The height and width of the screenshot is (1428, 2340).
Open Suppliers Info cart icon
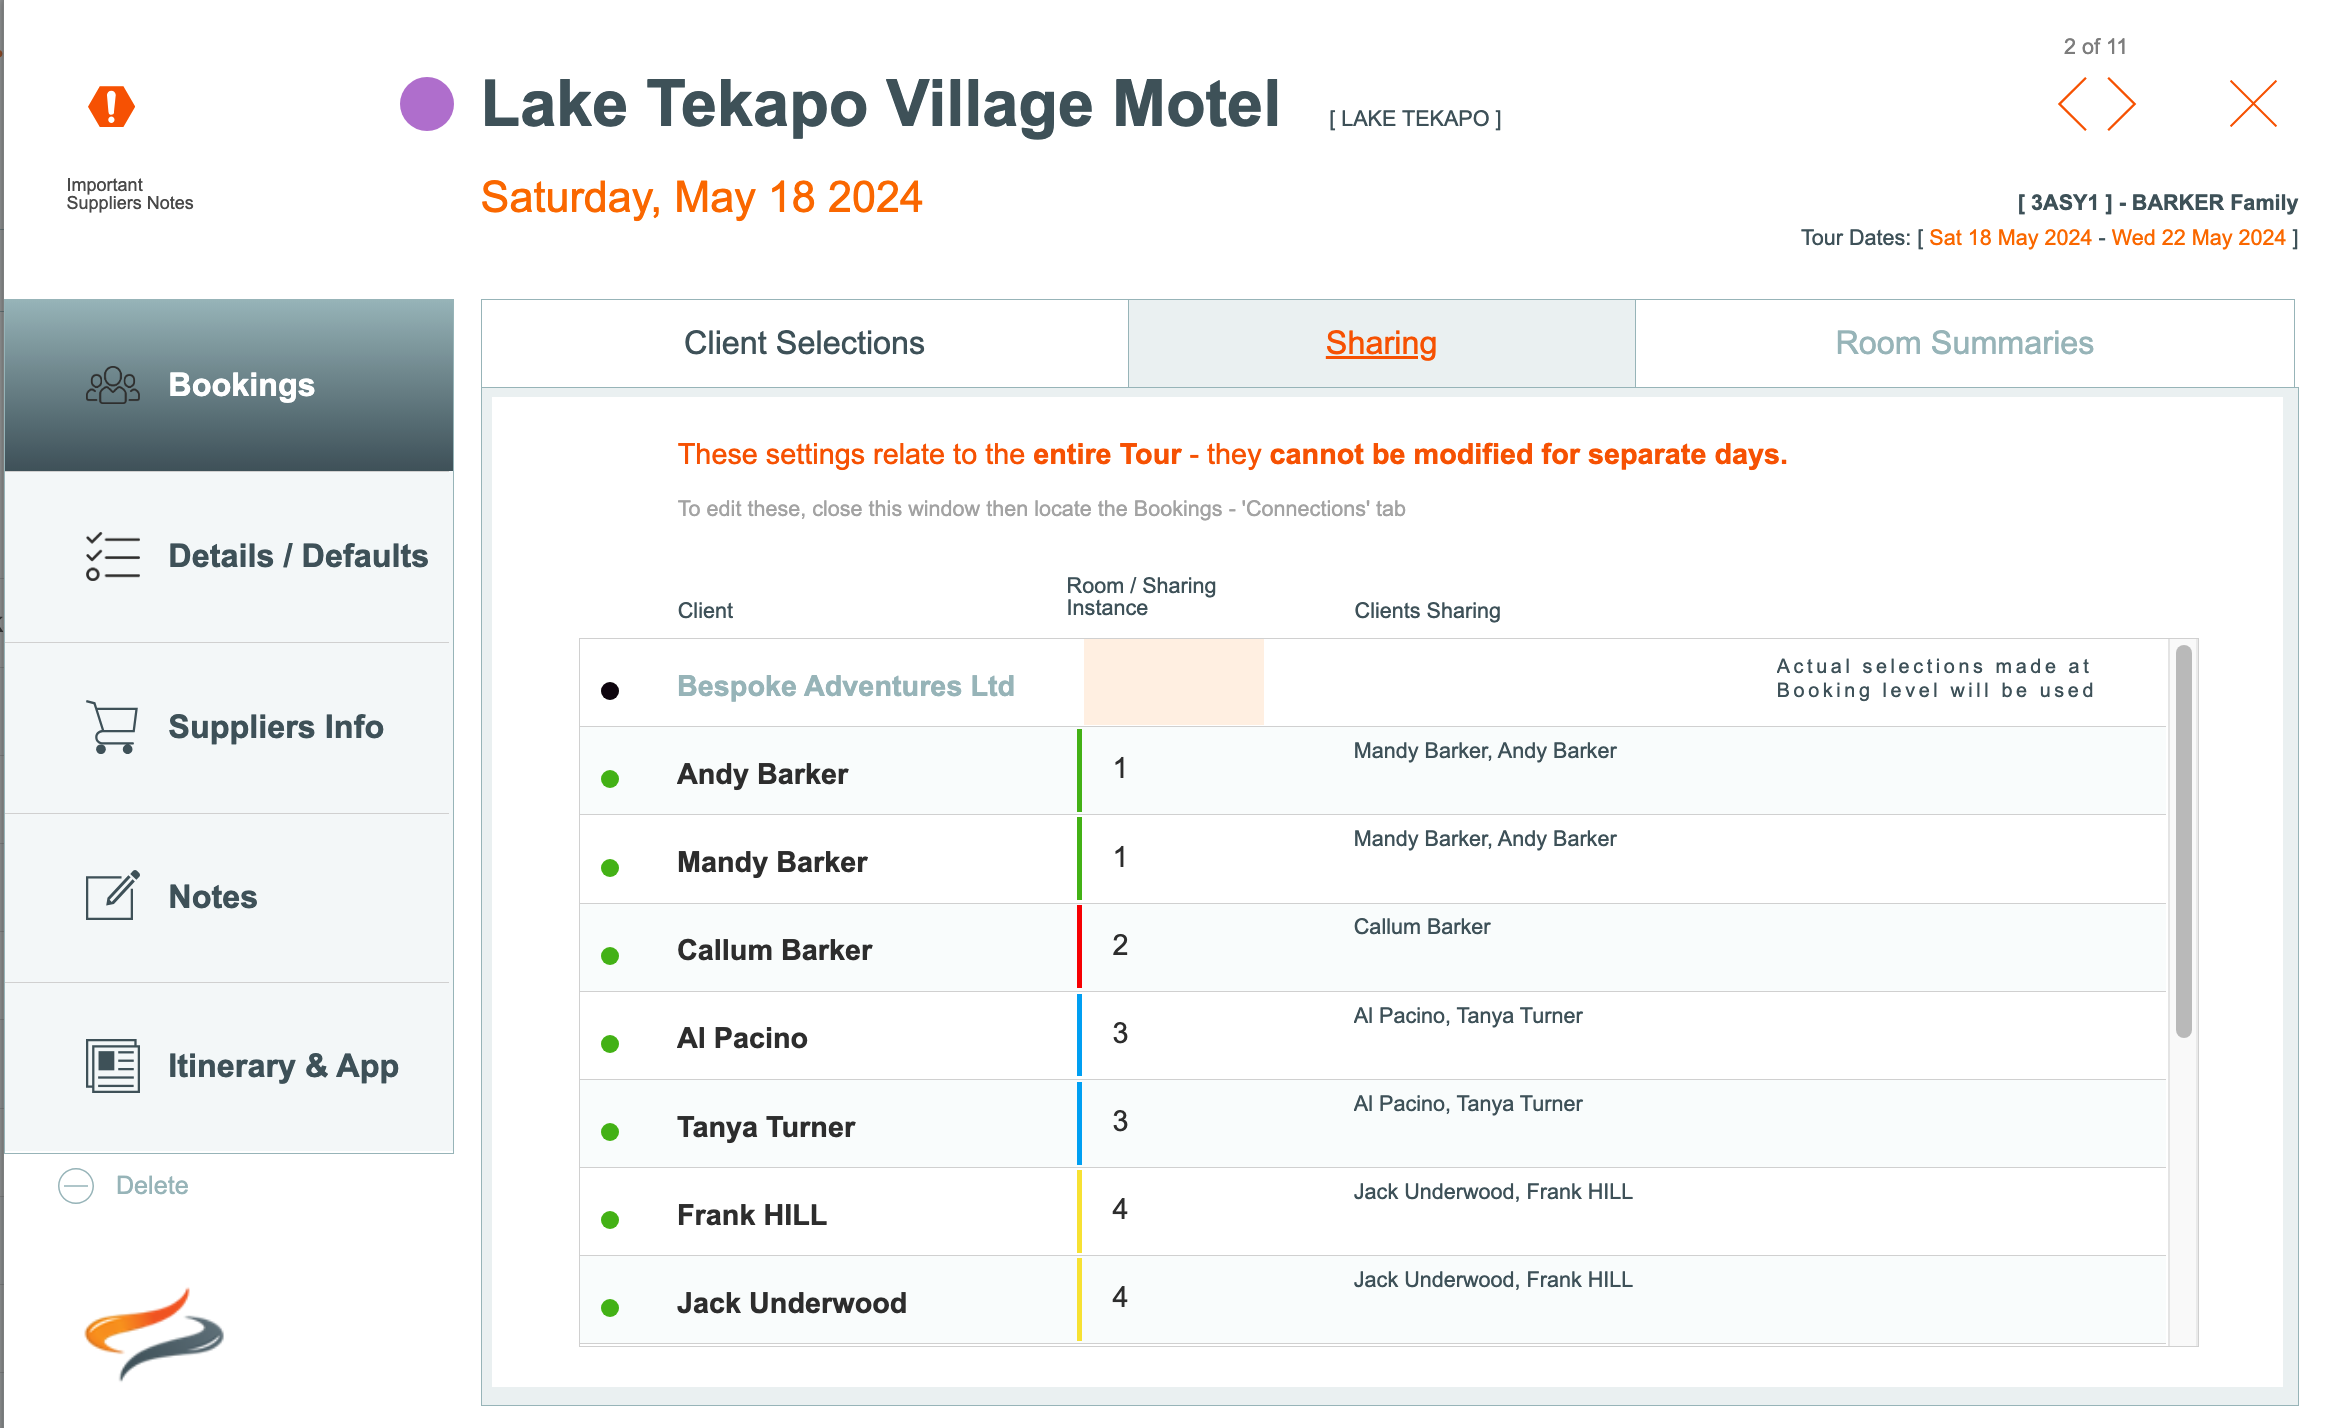[x=113, y=727]
